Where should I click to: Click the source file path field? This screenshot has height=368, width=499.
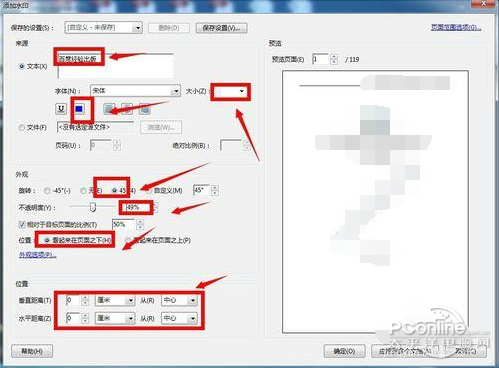95,127
